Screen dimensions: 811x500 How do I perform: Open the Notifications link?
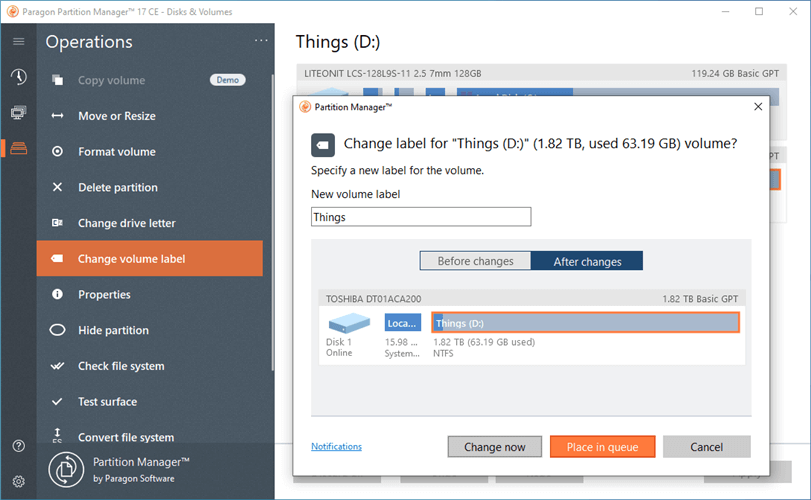point(336,446)
